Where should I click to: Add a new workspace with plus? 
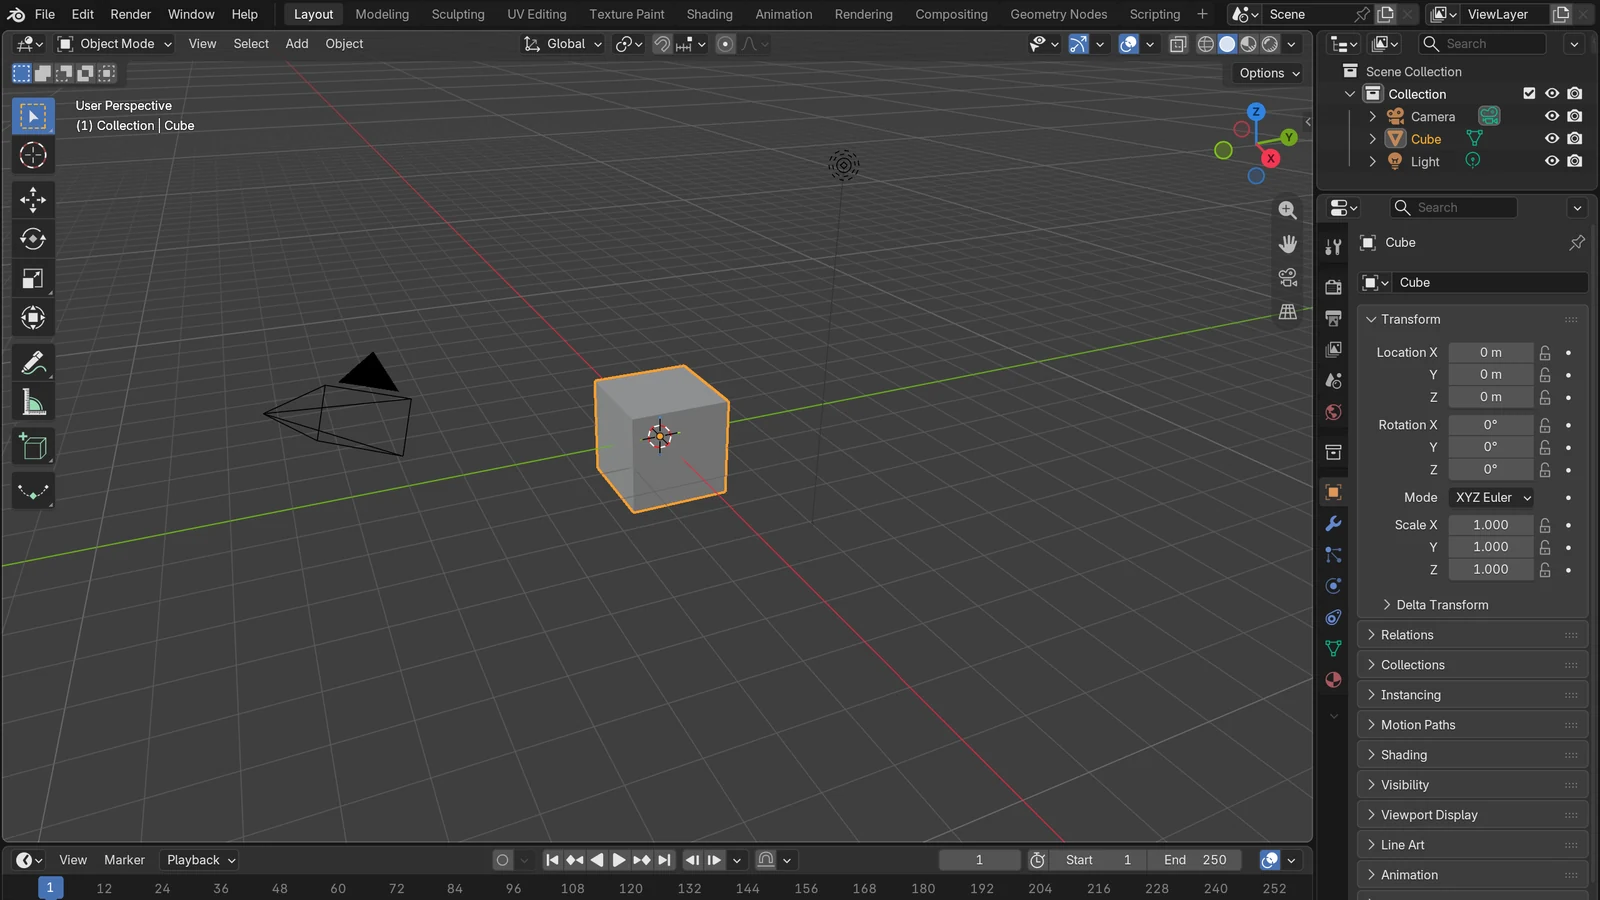coord(1203,14)
